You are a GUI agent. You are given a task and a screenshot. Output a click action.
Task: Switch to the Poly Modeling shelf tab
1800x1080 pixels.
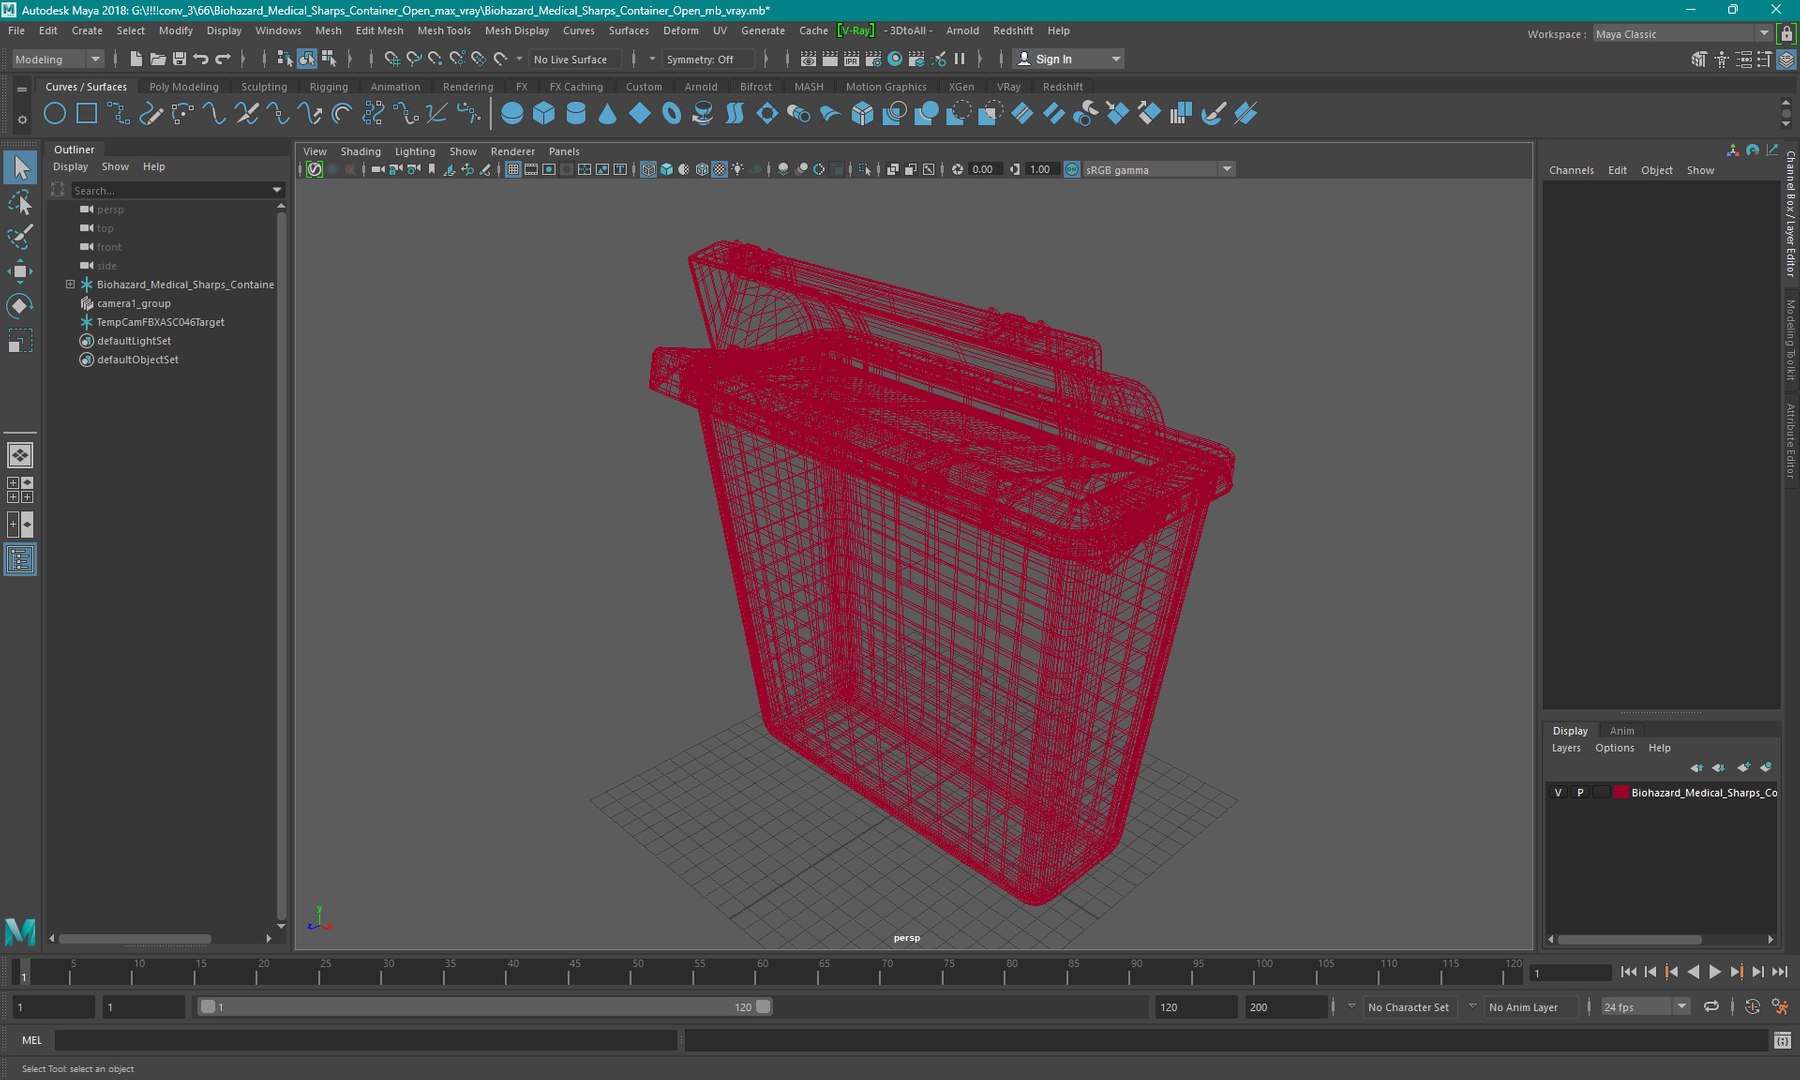pos(184,87)
